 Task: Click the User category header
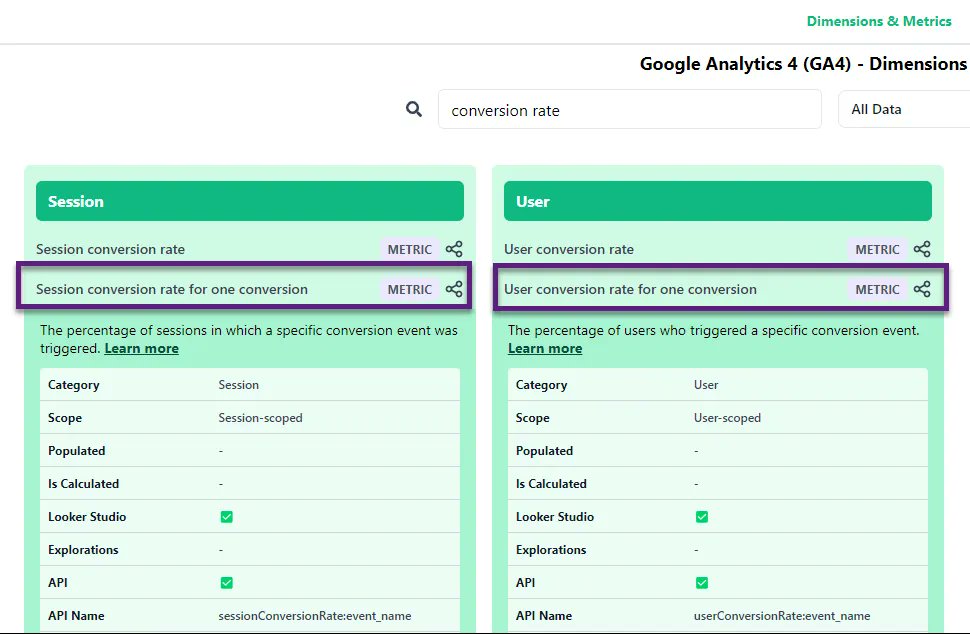[718, 201]
